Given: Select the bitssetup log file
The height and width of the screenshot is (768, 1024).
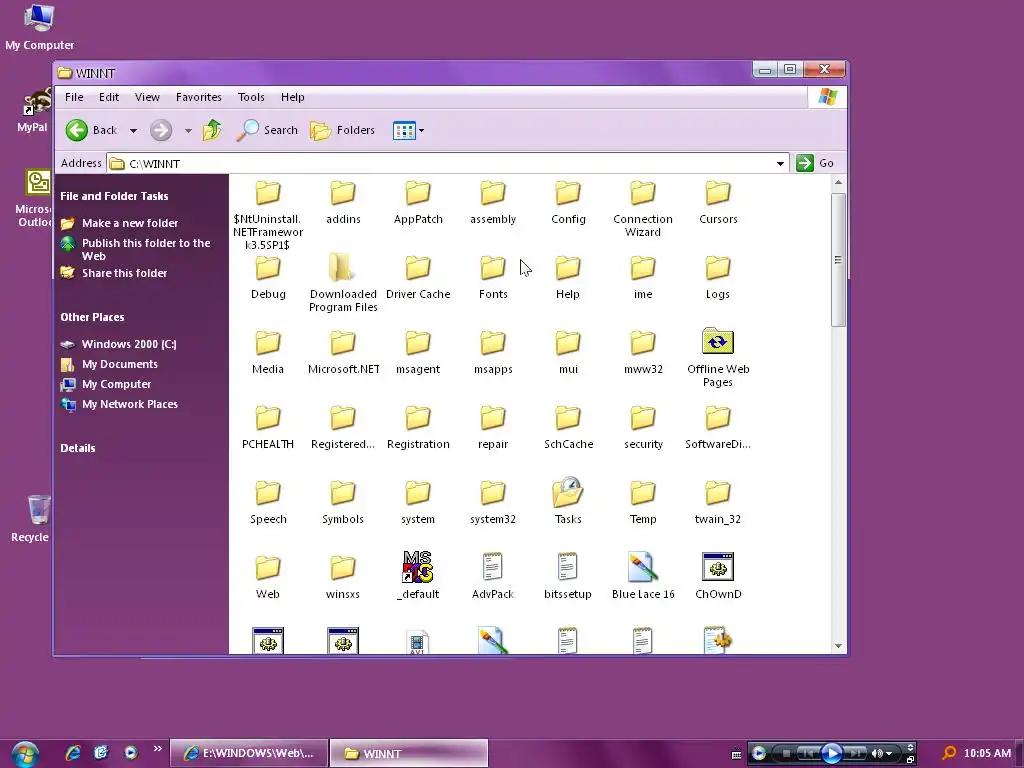Looking at the screenshot, I should tap(568, 576).
